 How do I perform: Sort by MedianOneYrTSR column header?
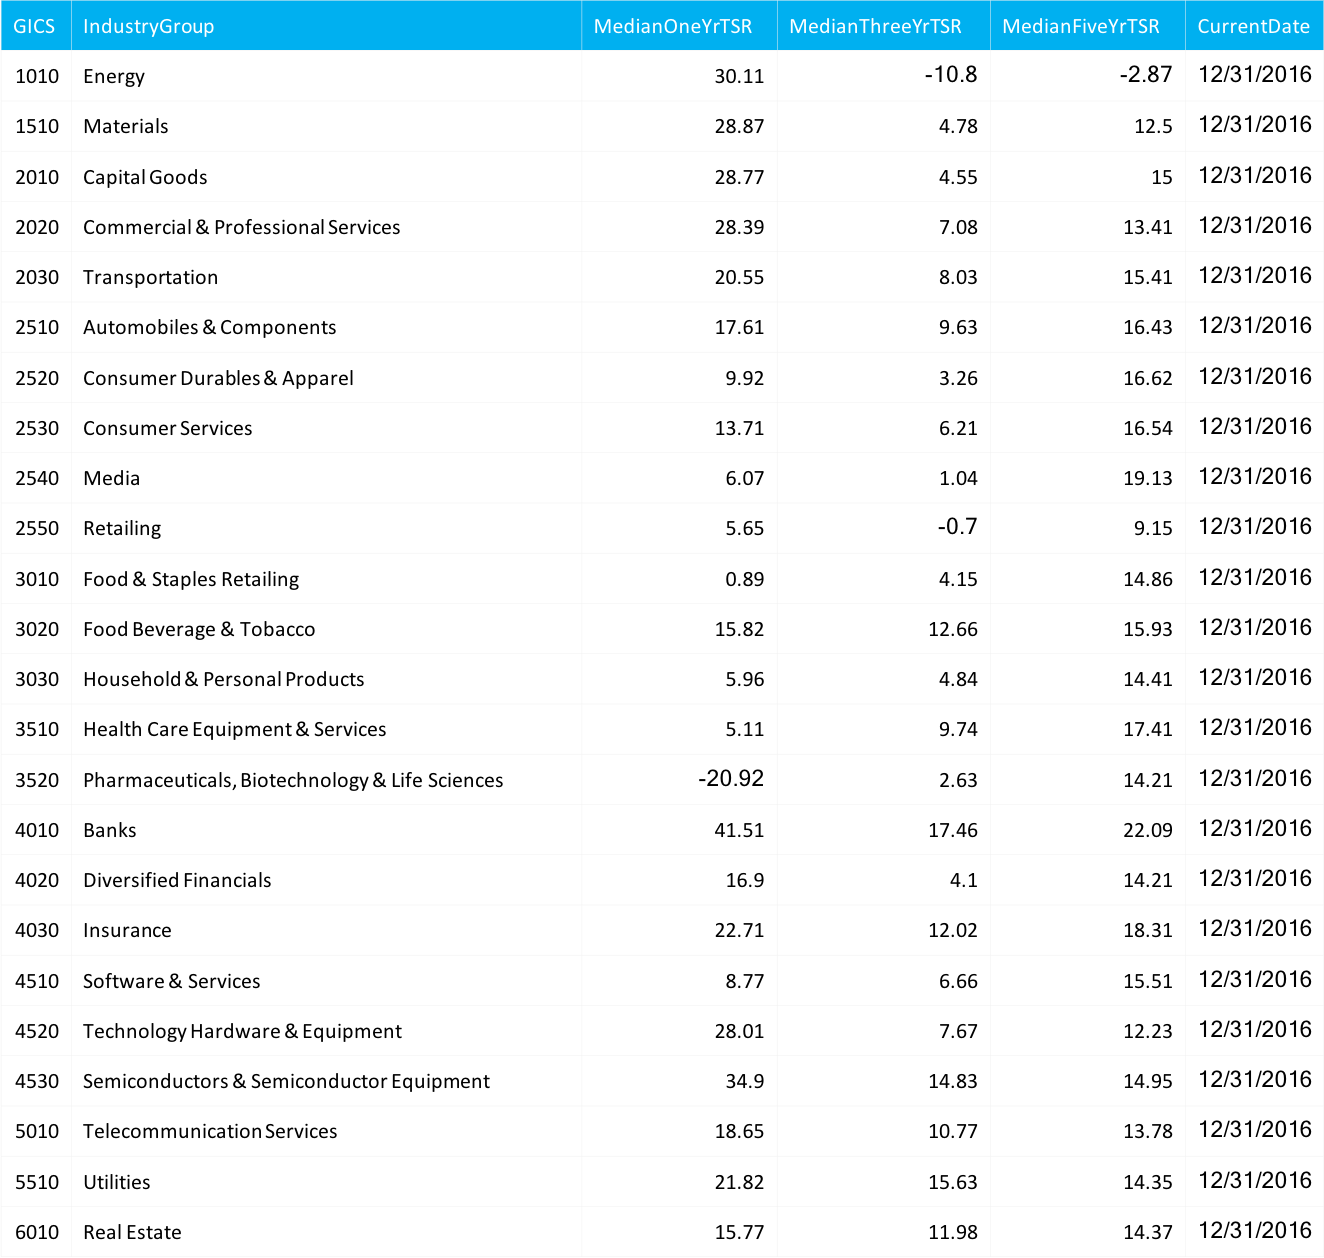click(x=672, y=26)
